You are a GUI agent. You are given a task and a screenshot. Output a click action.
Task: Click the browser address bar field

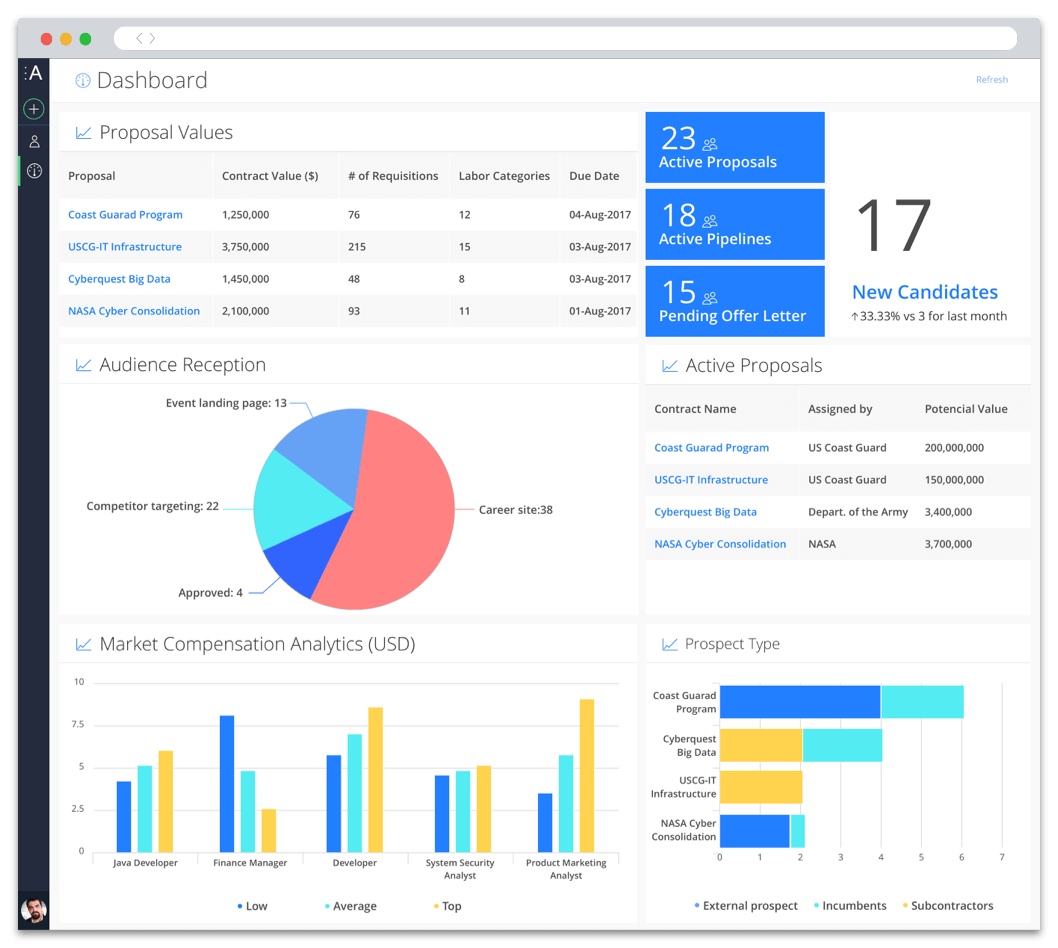pyautogui.click(x=565, y=38)
